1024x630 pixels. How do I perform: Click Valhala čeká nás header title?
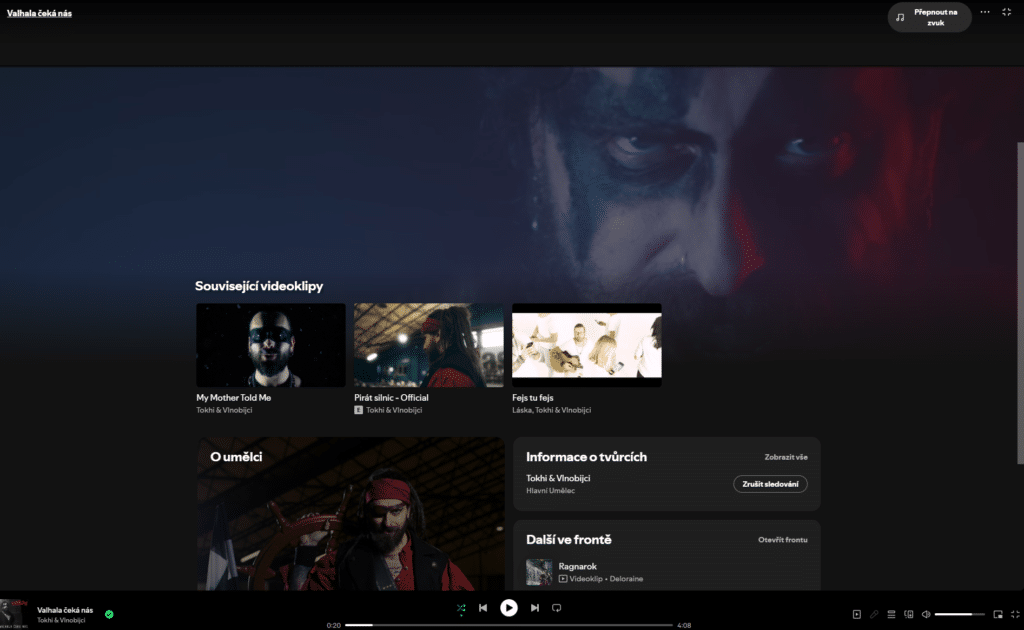[39, 13]
